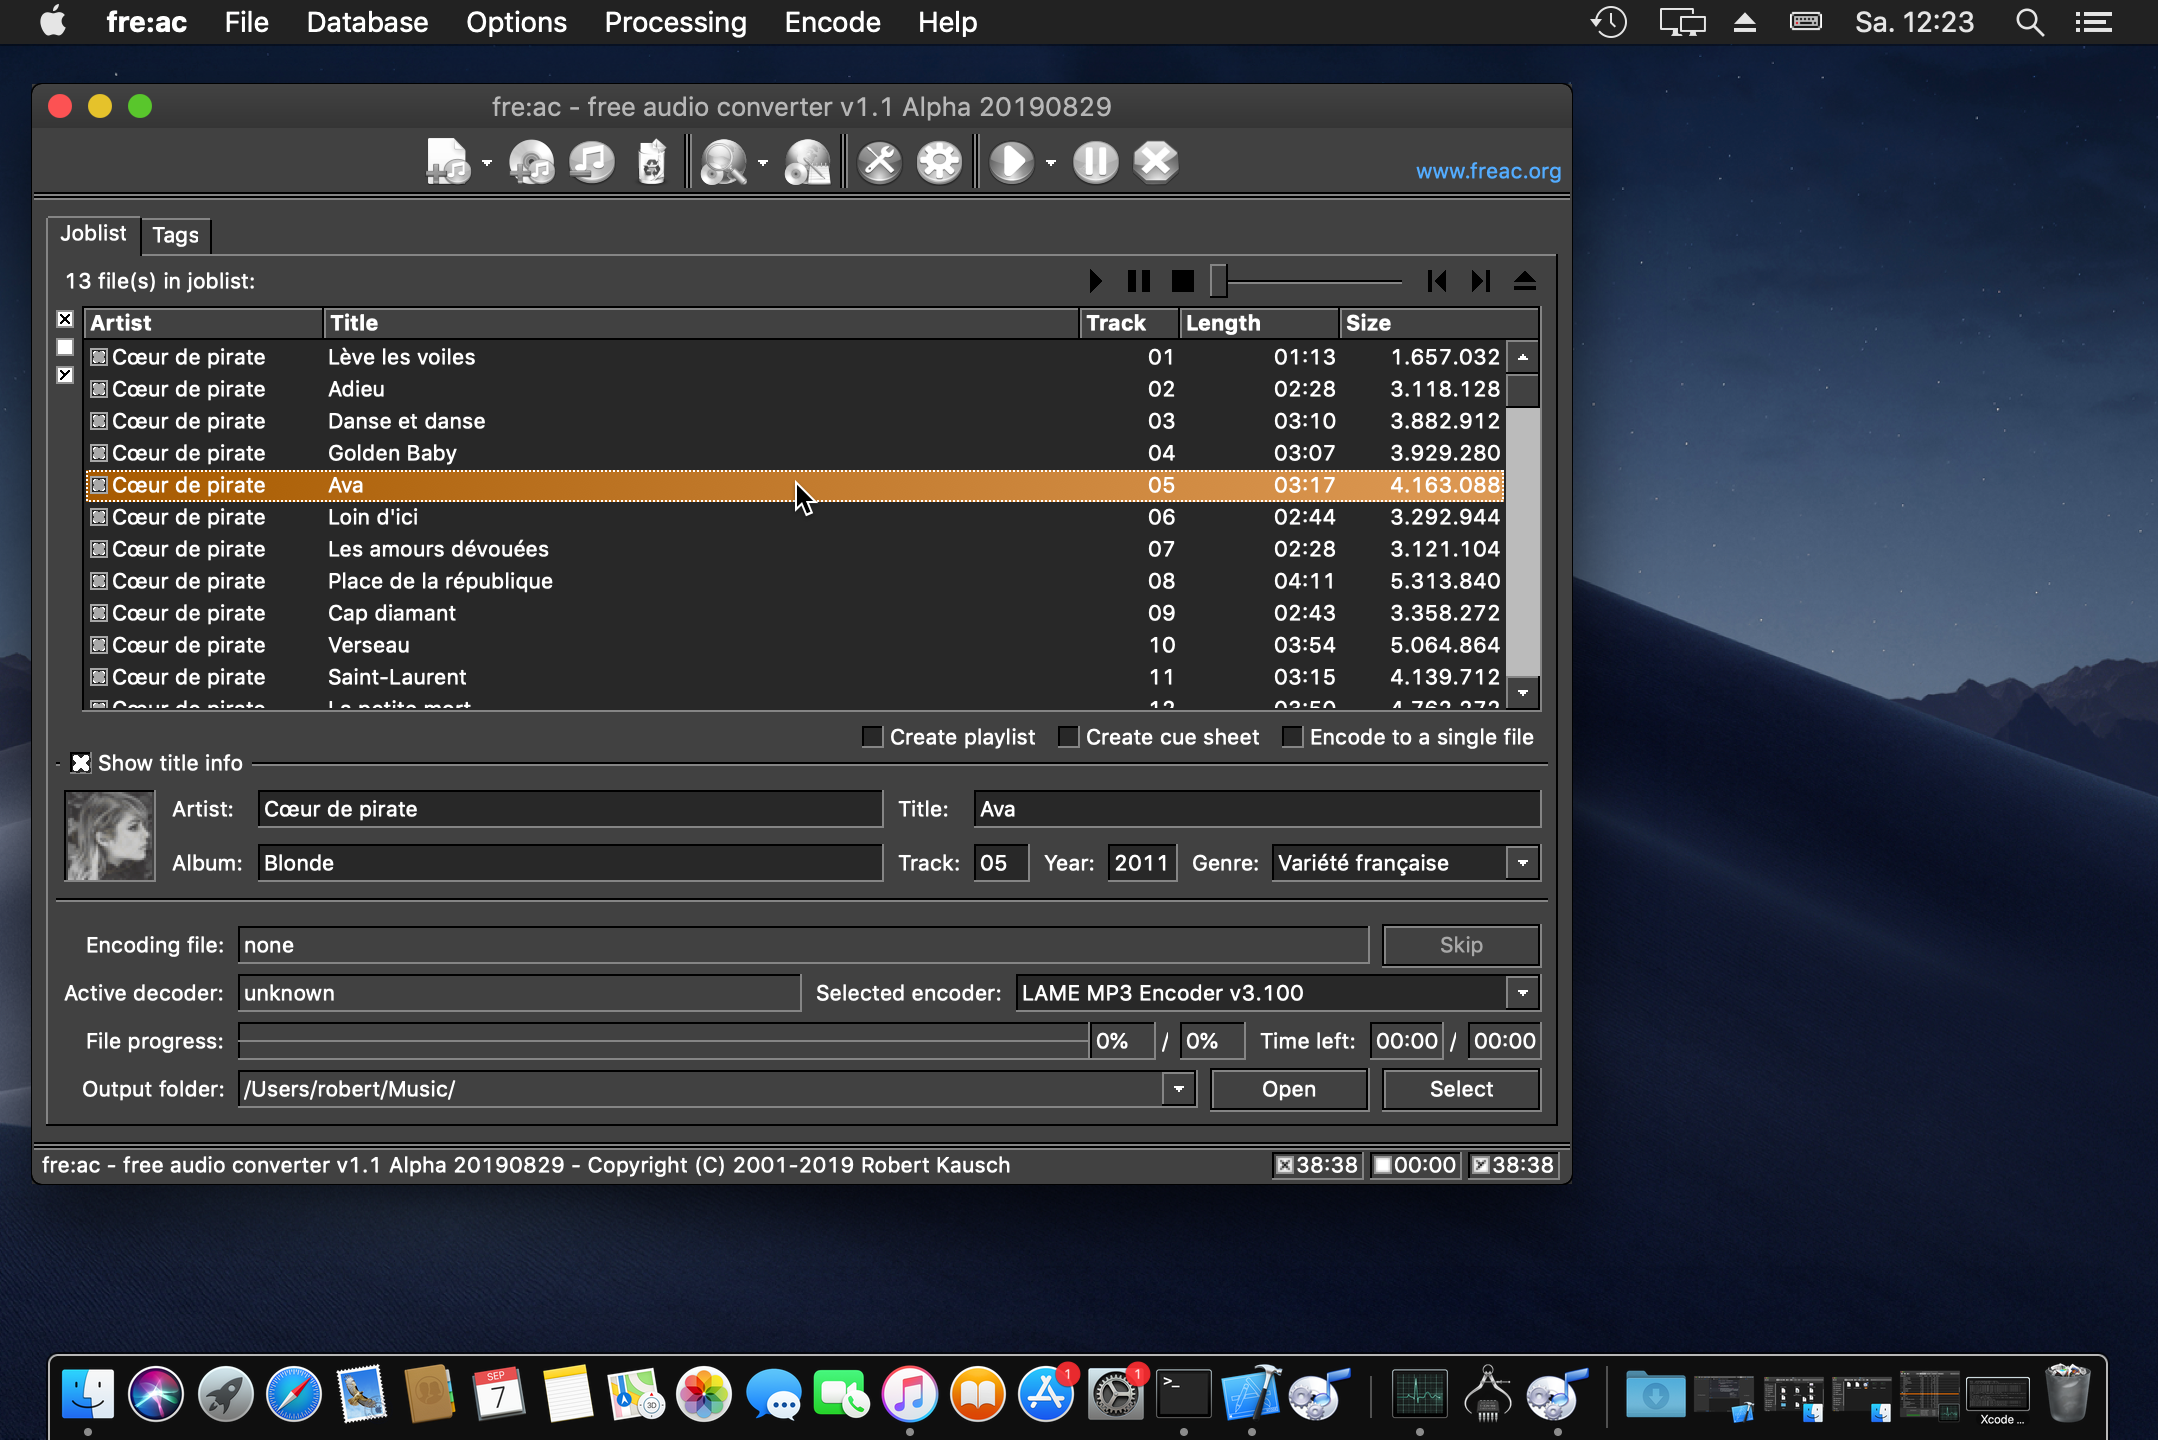Skip to next track in player
Viewport: 2158px width, 1440px height.
pos(1481,281)
